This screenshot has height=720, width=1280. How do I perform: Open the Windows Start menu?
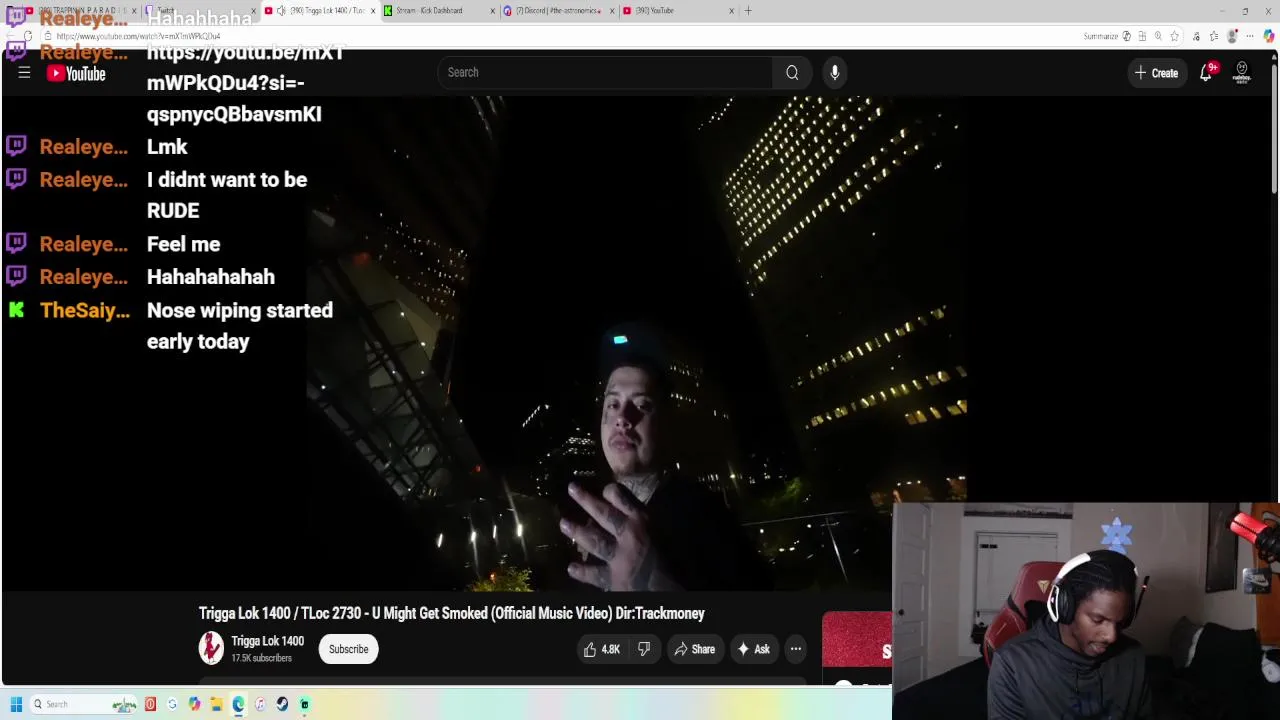click(16, 704)
